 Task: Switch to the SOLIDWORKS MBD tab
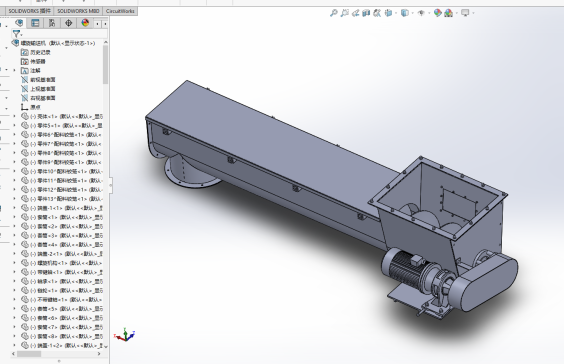78,11
